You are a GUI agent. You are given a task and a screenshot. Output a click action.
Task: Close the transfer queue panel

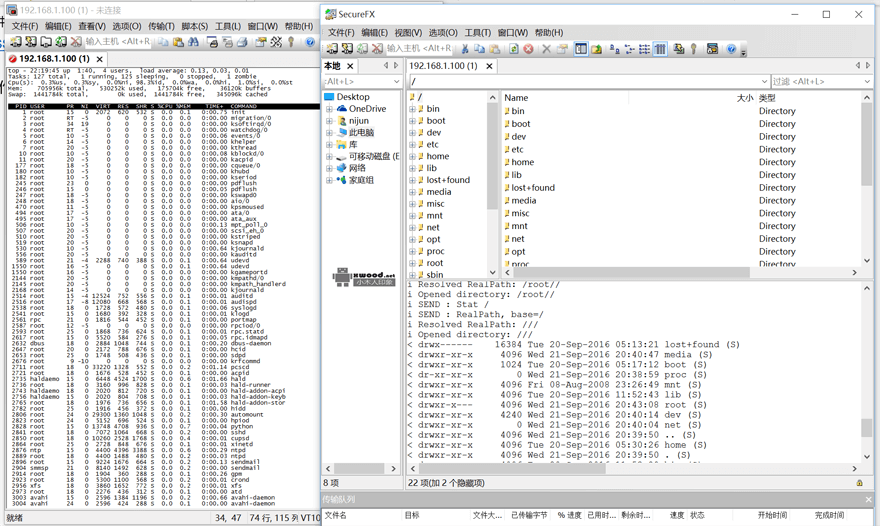point(869,499)
